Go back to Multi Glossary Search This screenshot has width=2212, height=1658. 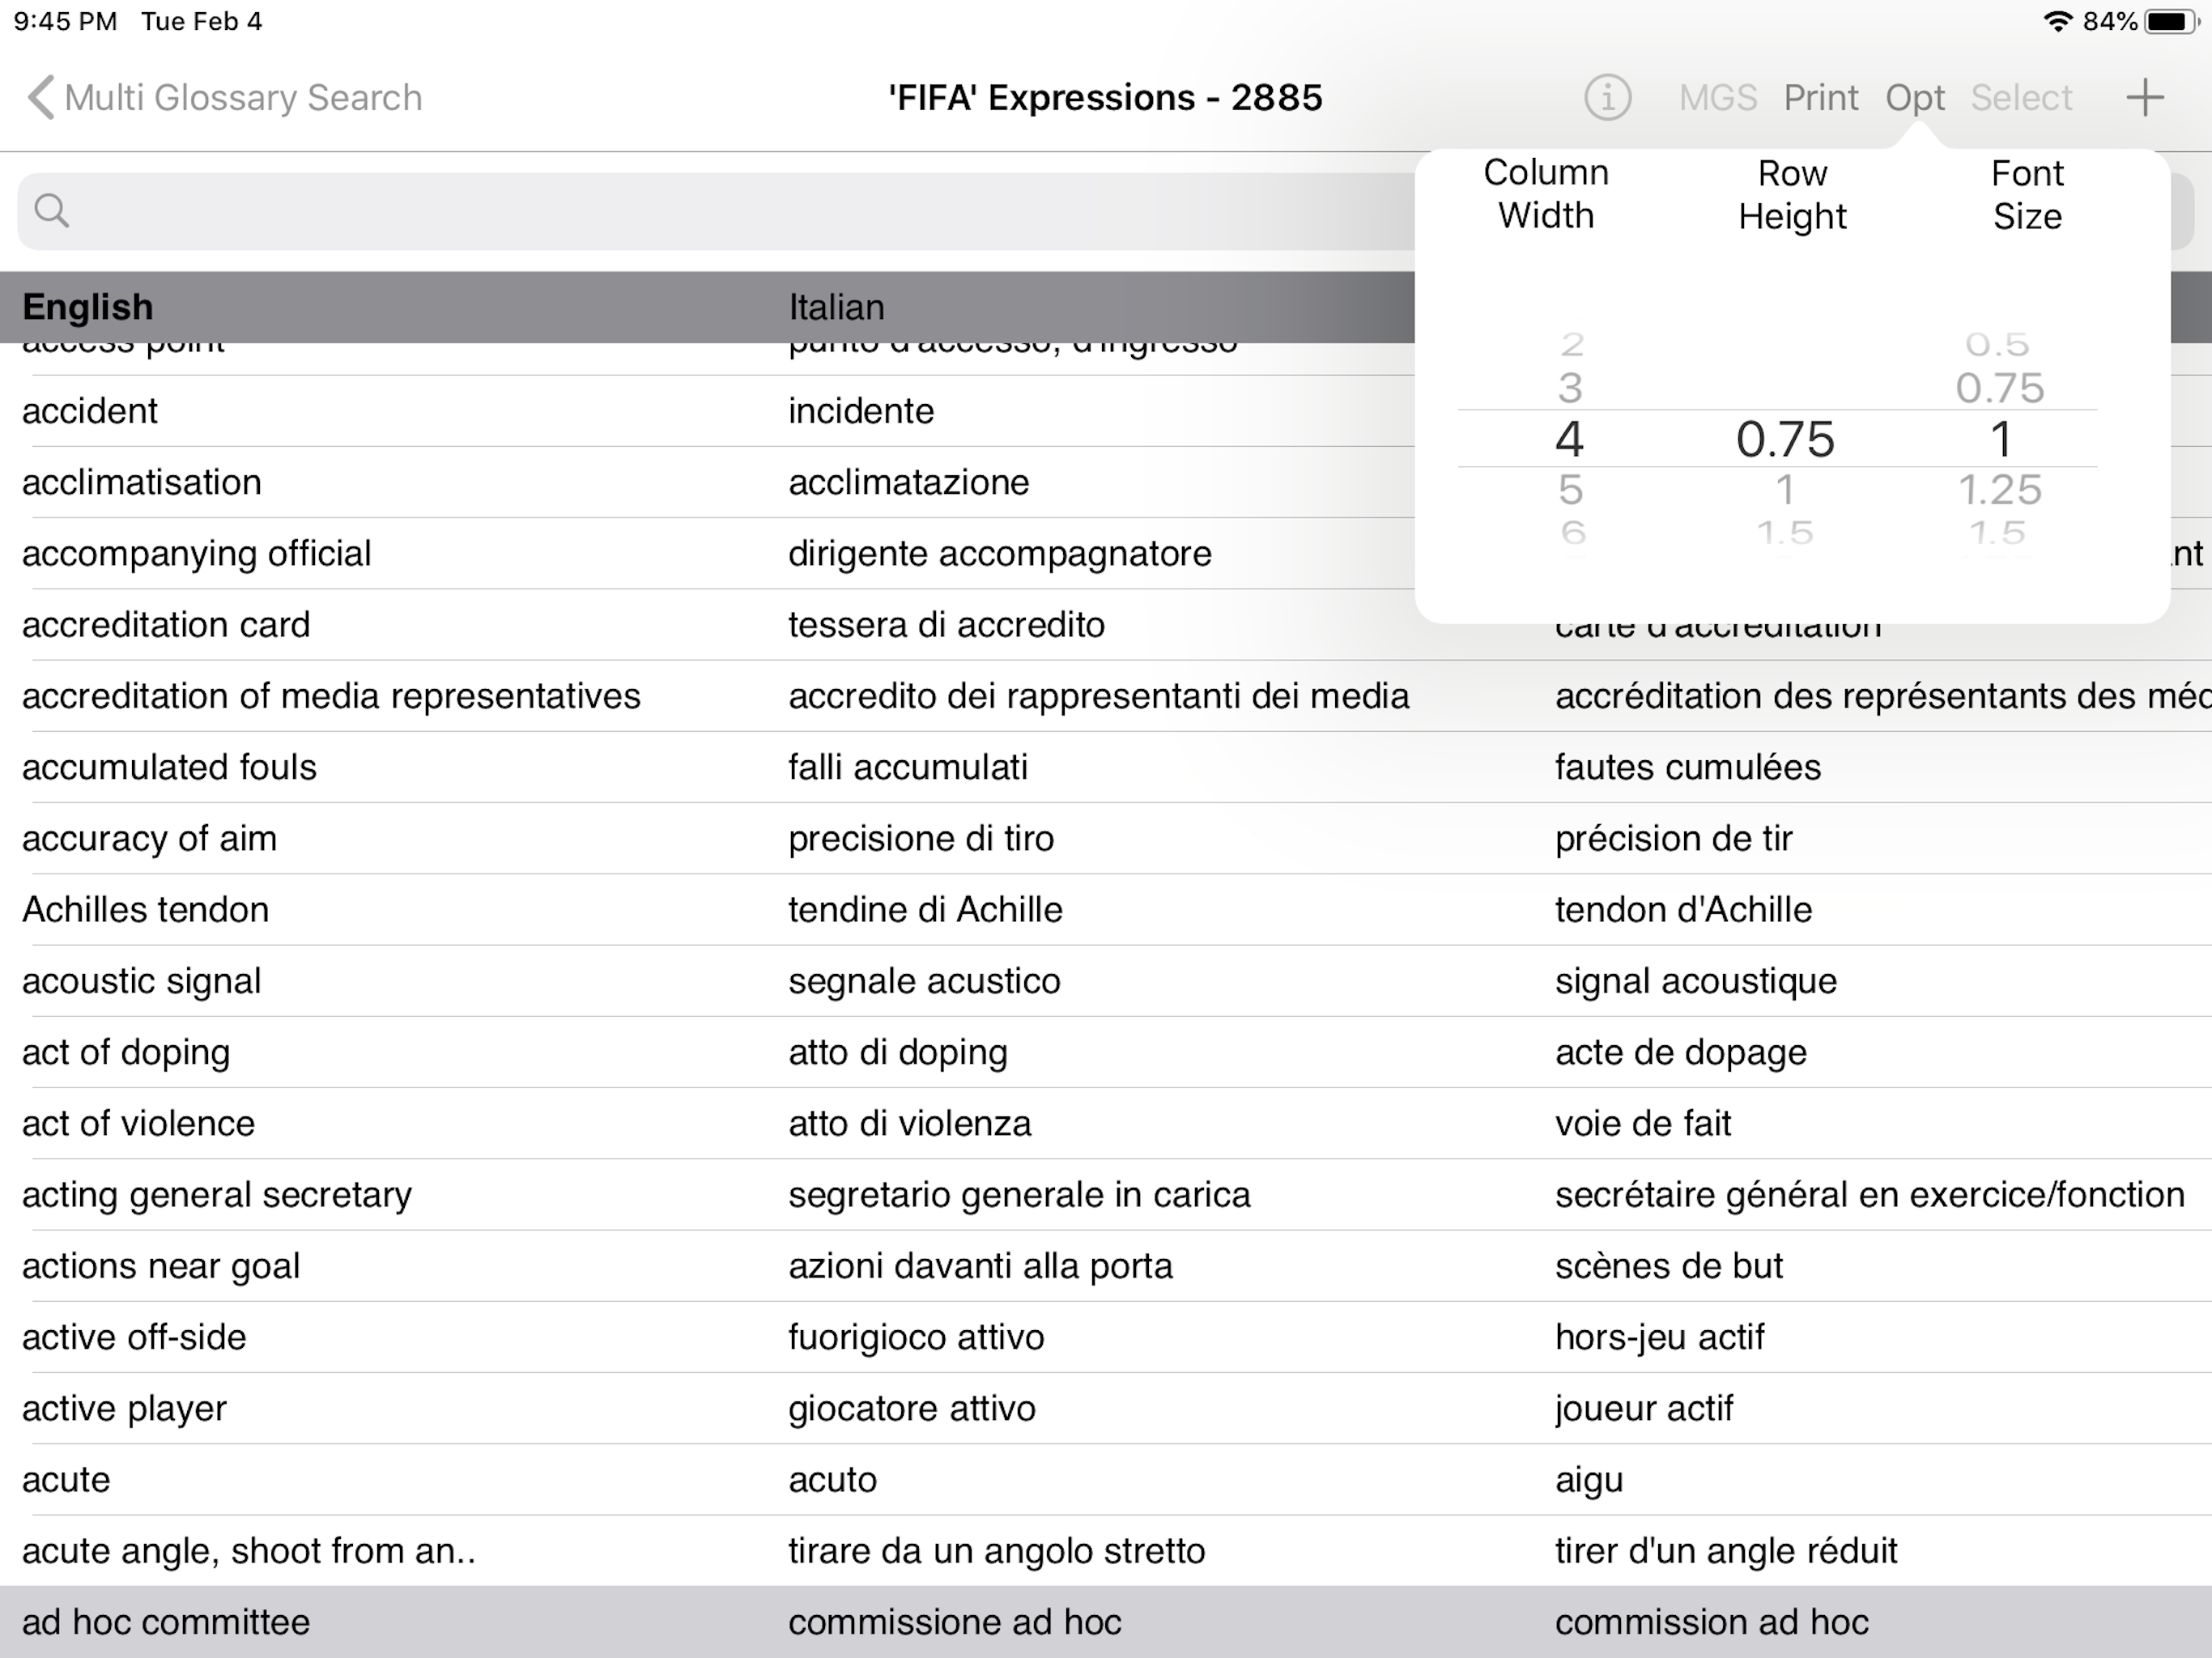[x=225, y=98]
